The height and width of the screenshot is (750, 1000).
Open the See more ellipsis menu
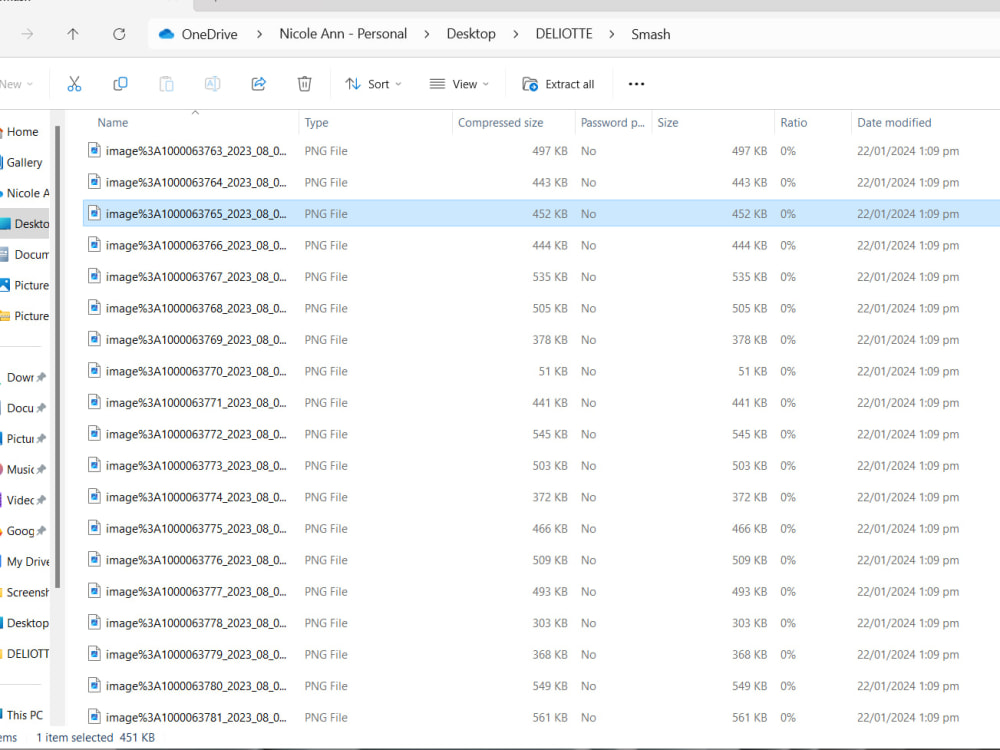(x=636, y=84)
